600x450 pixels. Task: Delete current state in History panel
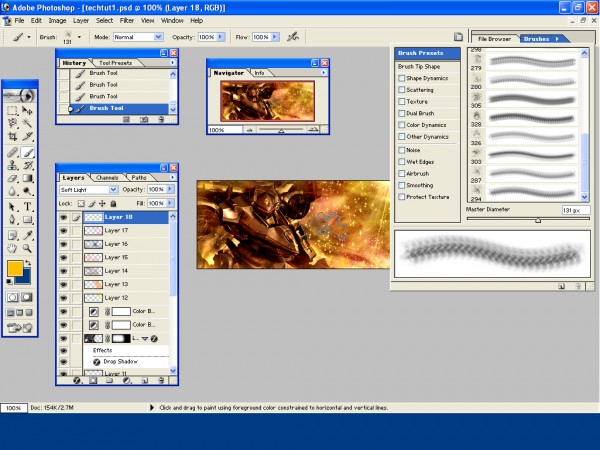click(x=161, y=120)
